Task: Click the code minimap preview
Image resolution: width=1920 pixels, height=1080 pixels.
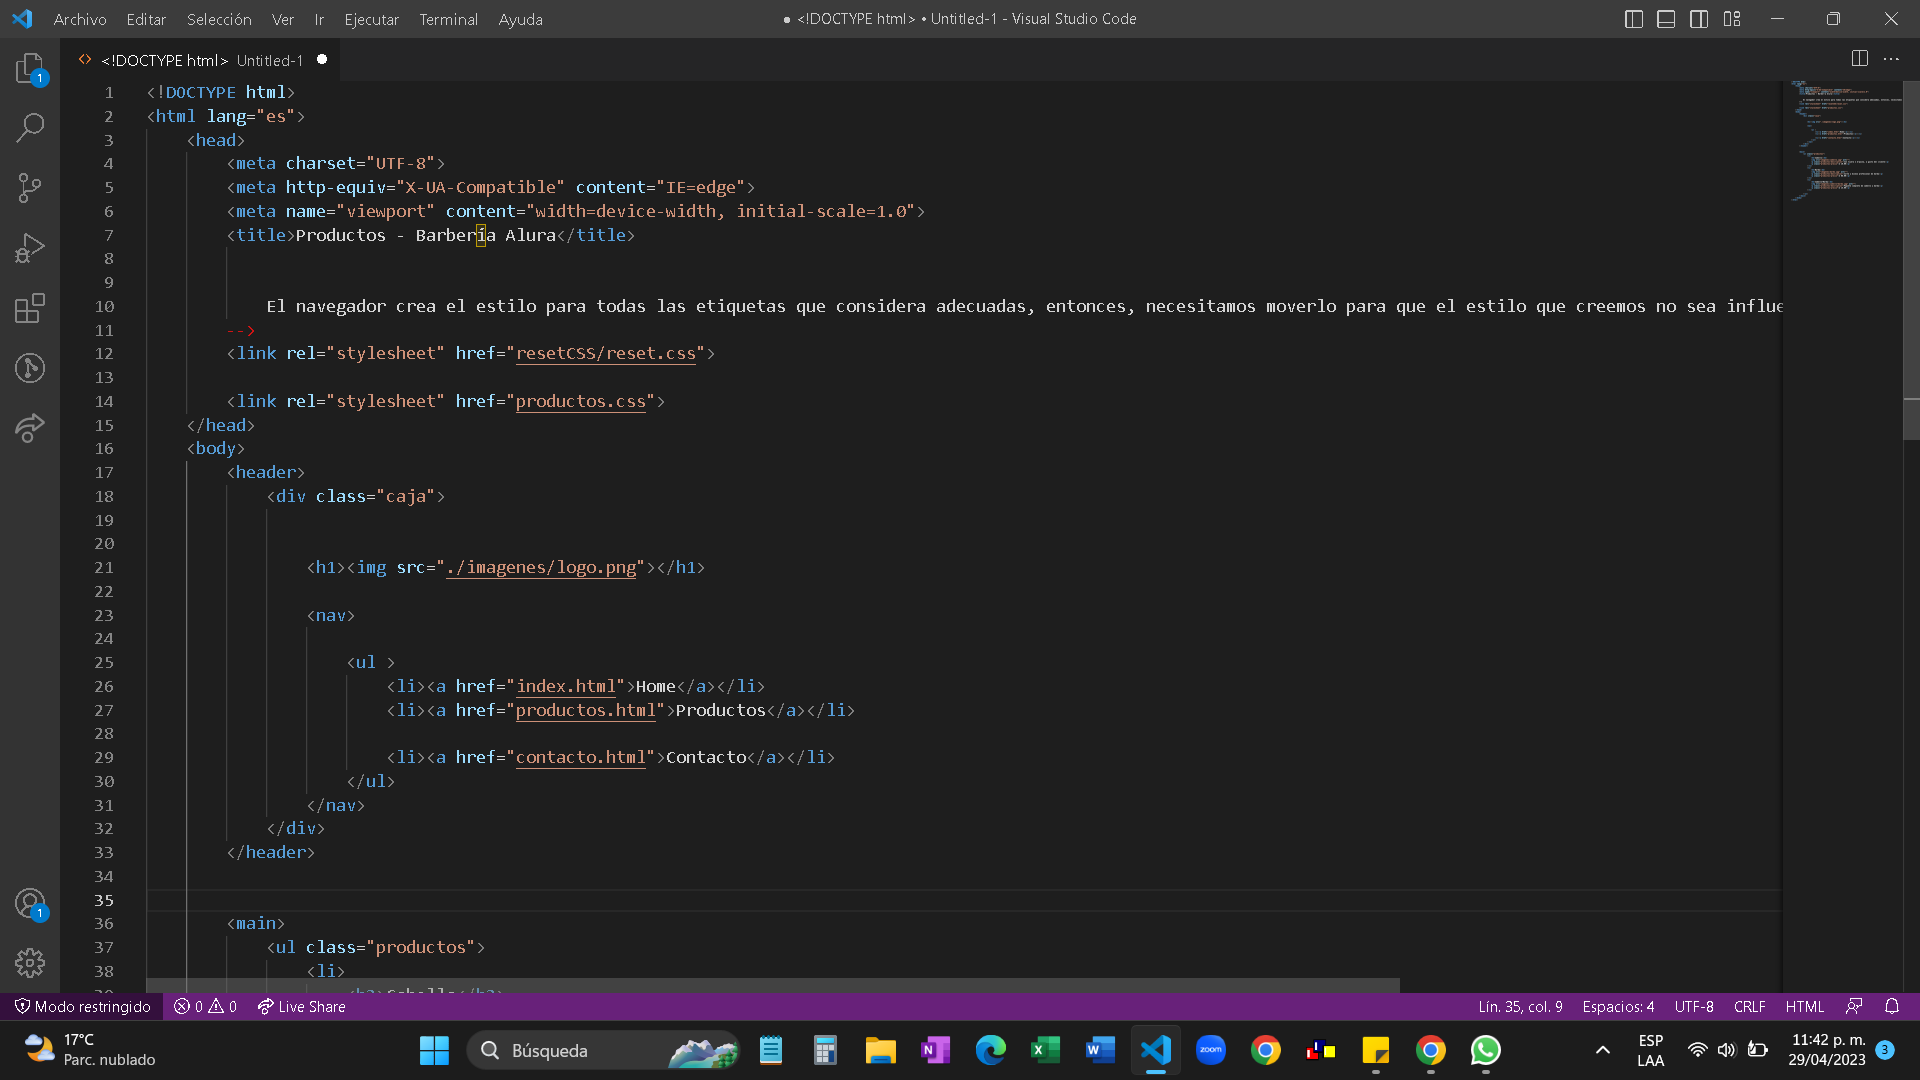Action: [1845, 140]
